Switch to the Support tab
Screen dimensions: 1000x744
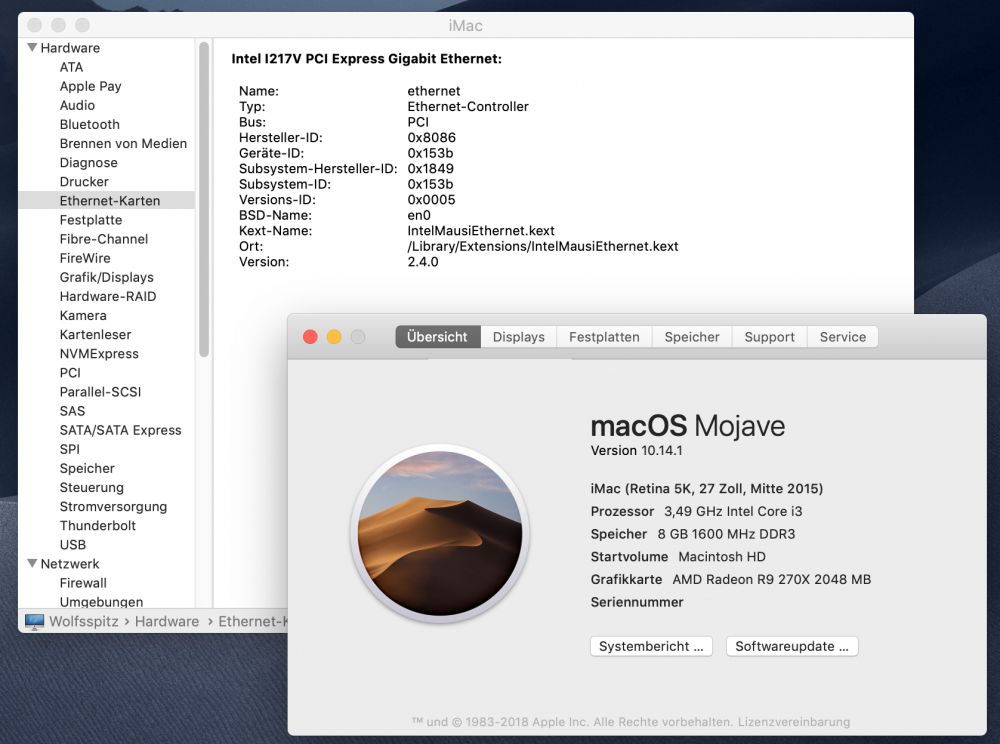click(770, 337)
